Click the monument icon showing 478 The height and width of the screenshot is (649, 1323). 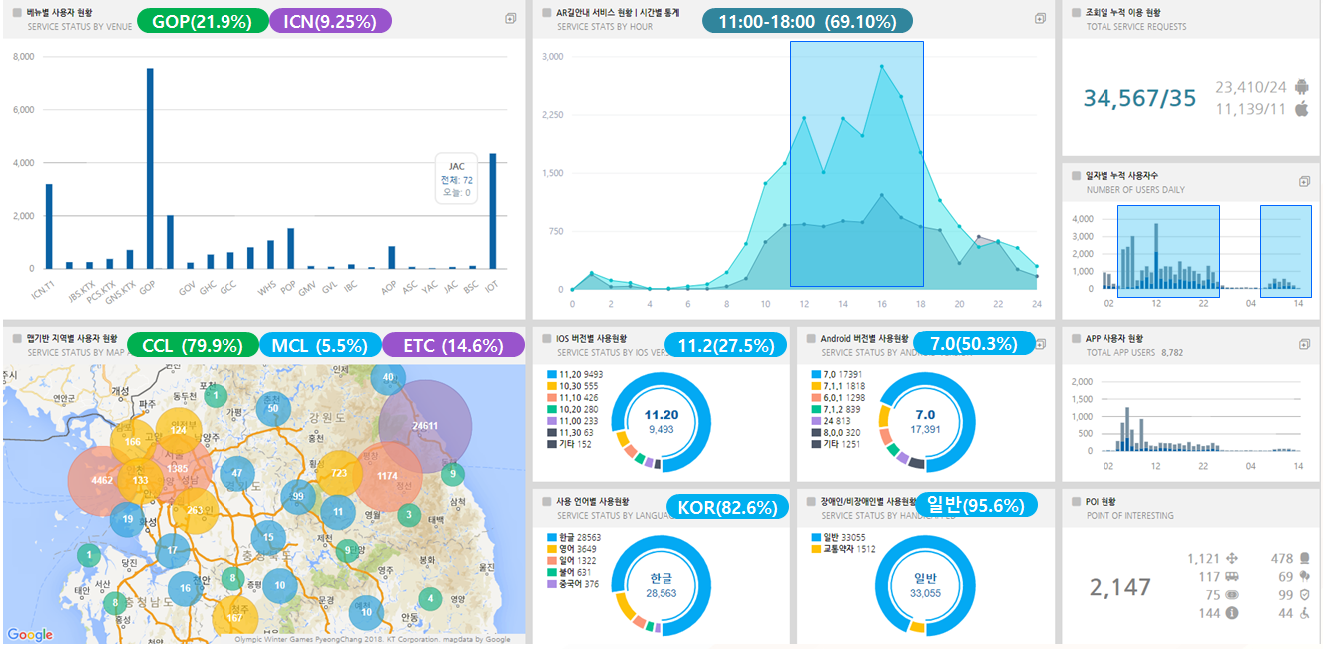click(x=1305, y=559)
